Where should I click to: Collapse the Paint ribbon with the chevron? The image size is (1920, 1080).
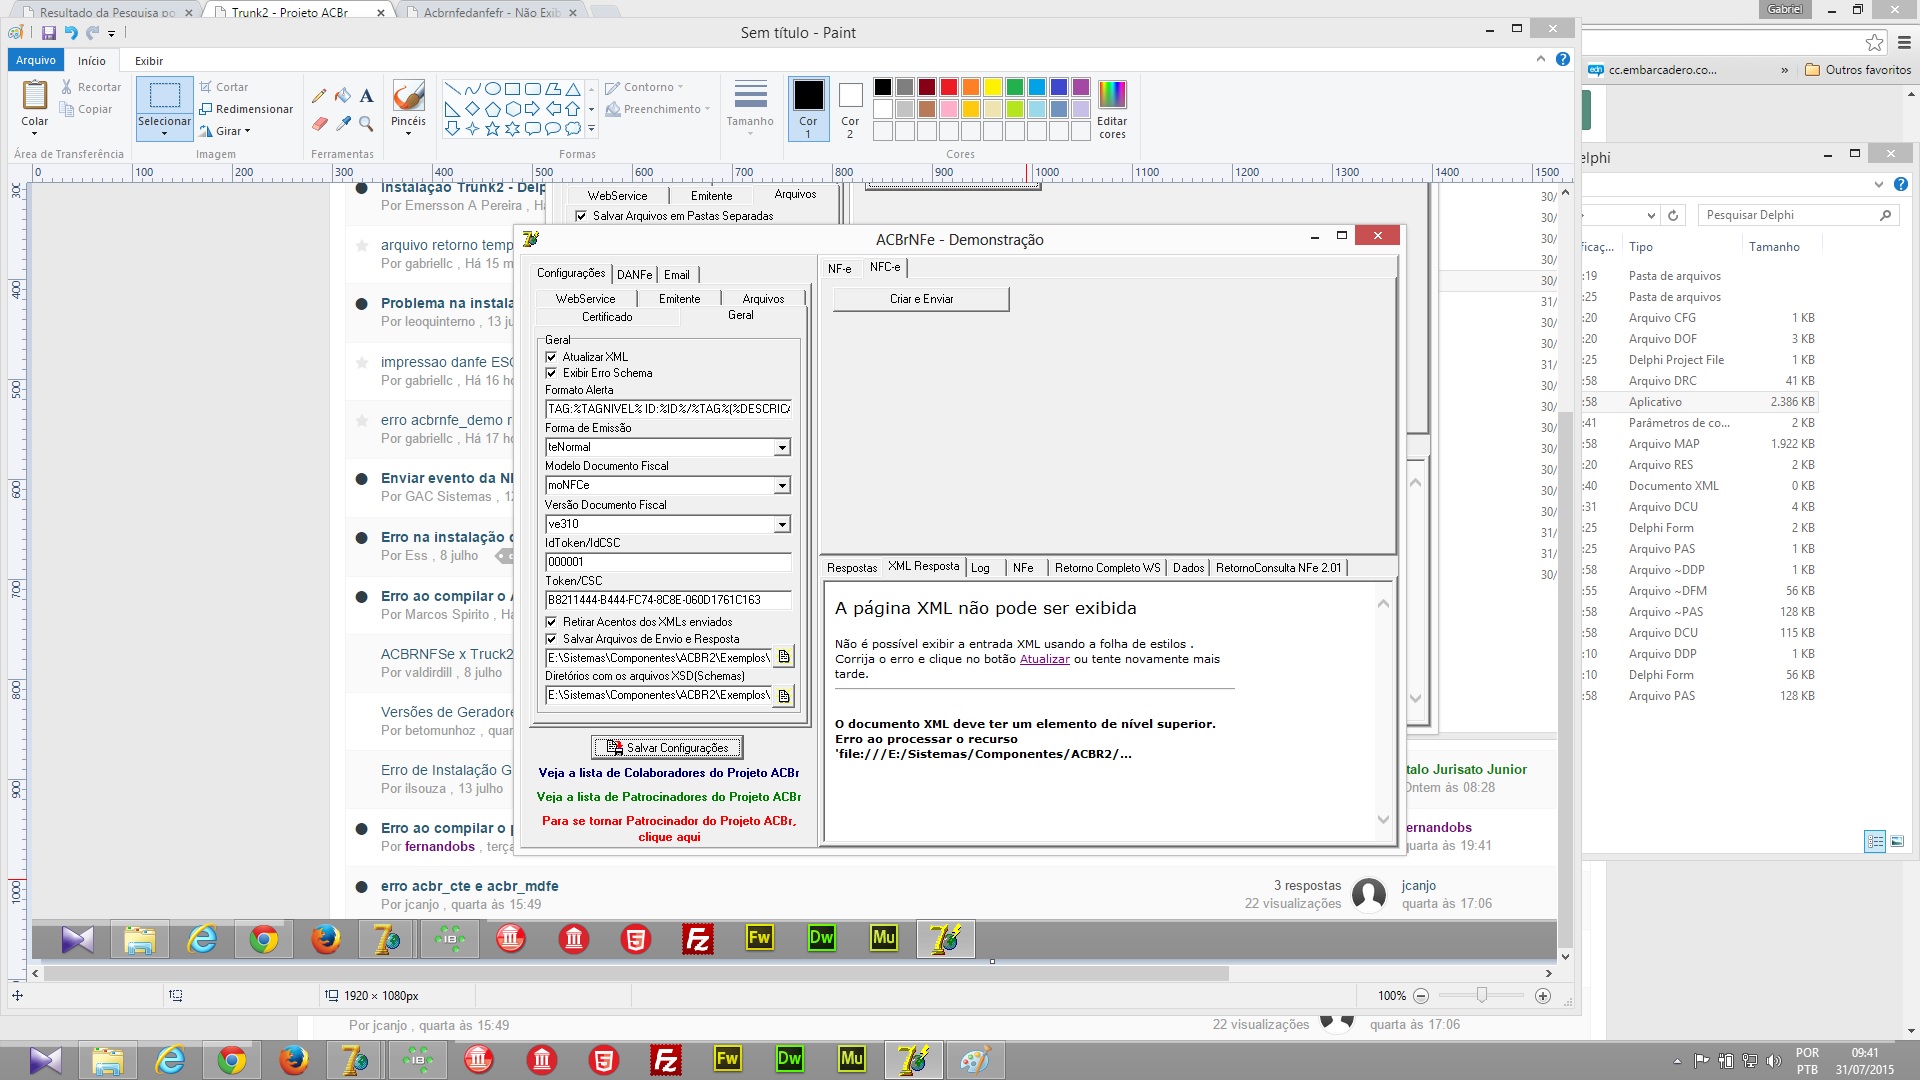[1541, 60]
